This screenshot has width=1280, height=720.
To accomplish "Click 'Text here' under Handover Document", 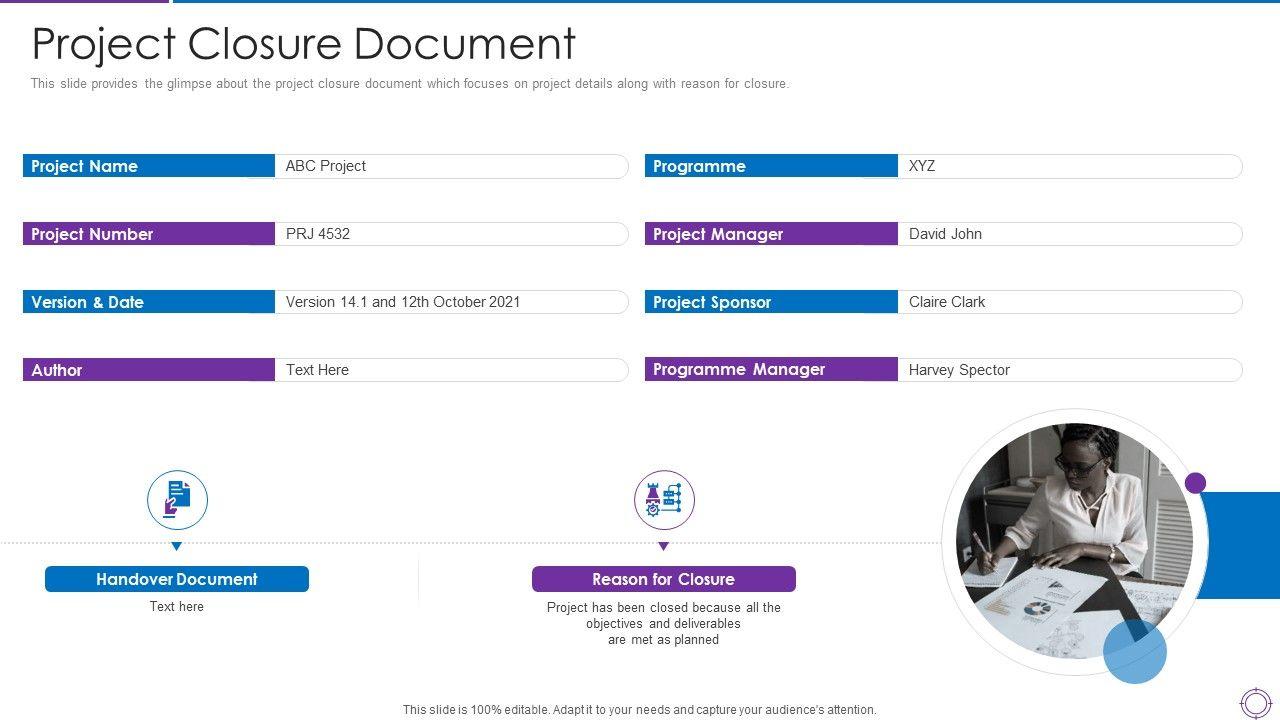I will (177, 607).
